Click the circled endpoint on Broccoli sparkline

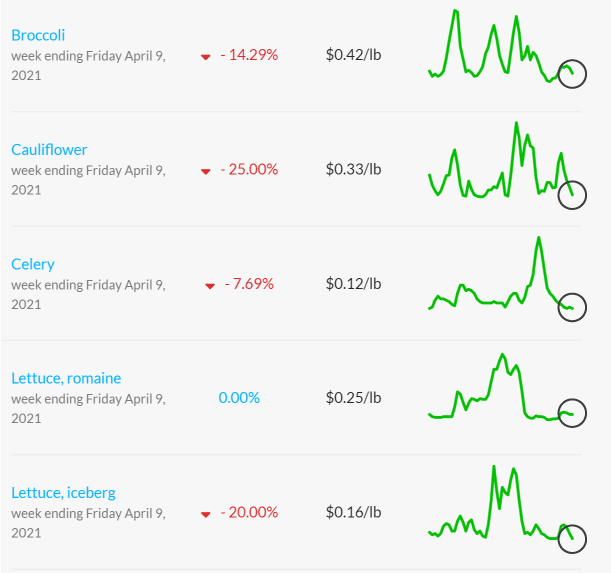pos(572,74)
